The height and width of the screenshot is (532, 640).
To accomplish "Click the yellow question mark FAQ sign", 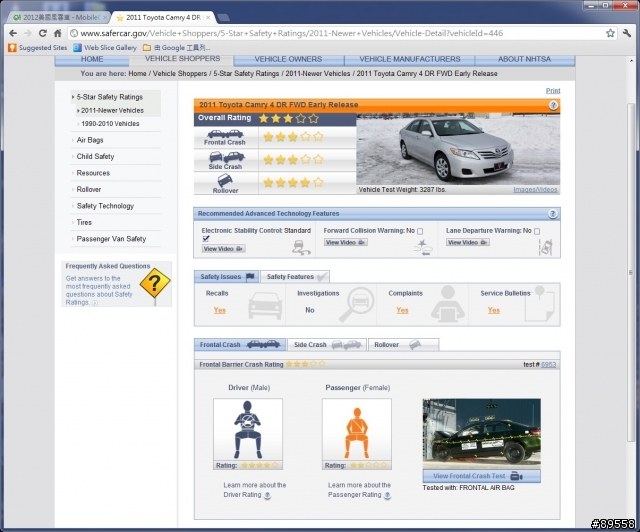I will coord(155,284).
